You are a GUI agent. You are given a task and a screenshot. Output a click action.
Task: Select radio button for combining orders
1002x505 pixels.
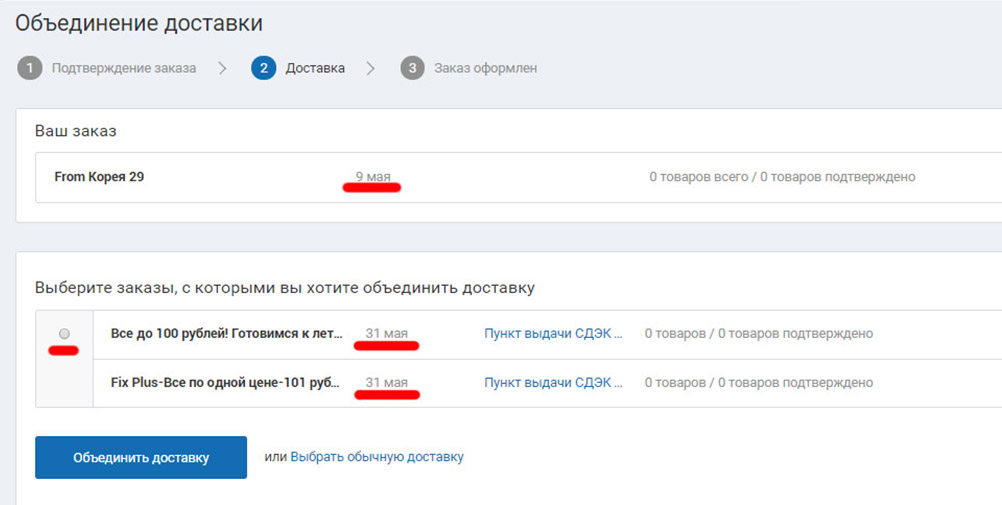(65, 333)
